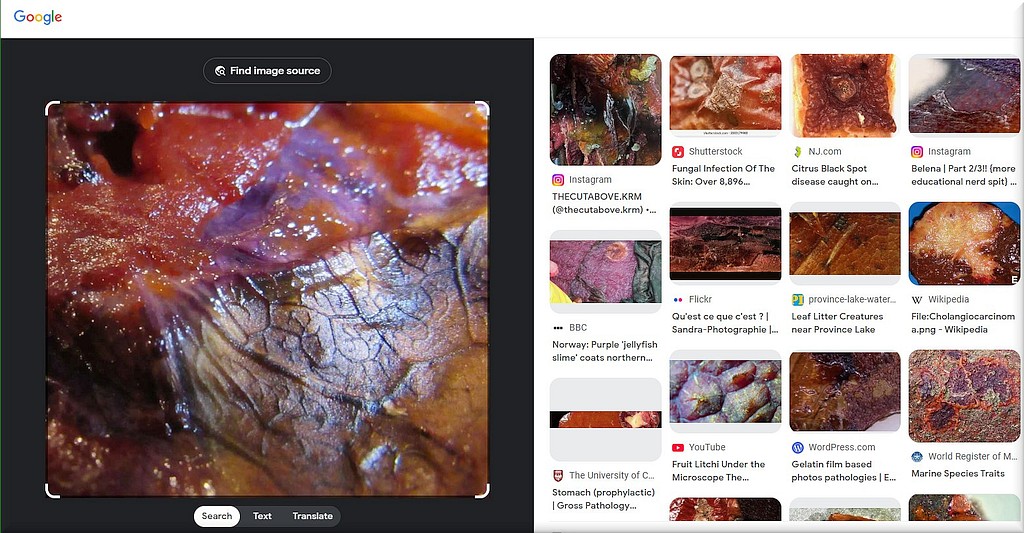Switch to the Text mode tab
The height and width of the screenshot is (533, 1024).
pyautogui.click(x=262, y=516)
